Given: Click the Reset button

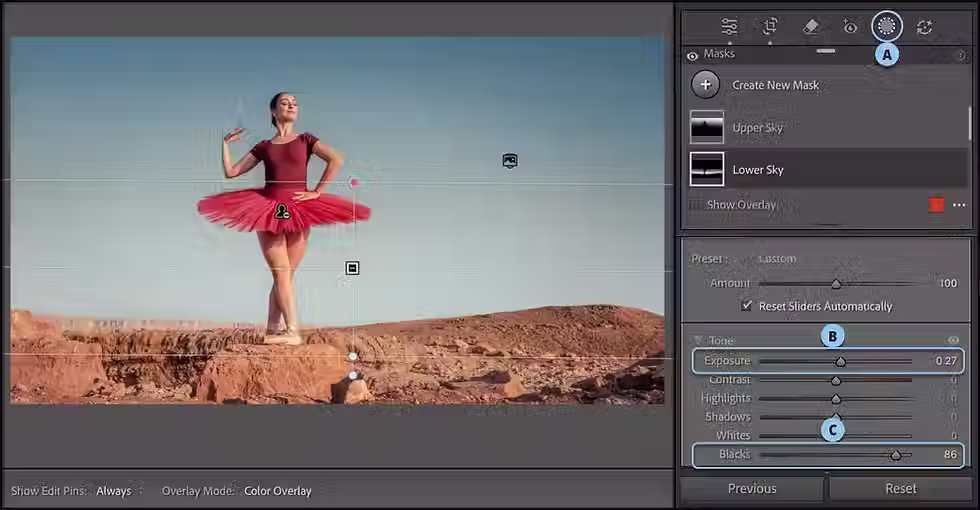Looking at the screenshot, I should [x=901, y=489].
